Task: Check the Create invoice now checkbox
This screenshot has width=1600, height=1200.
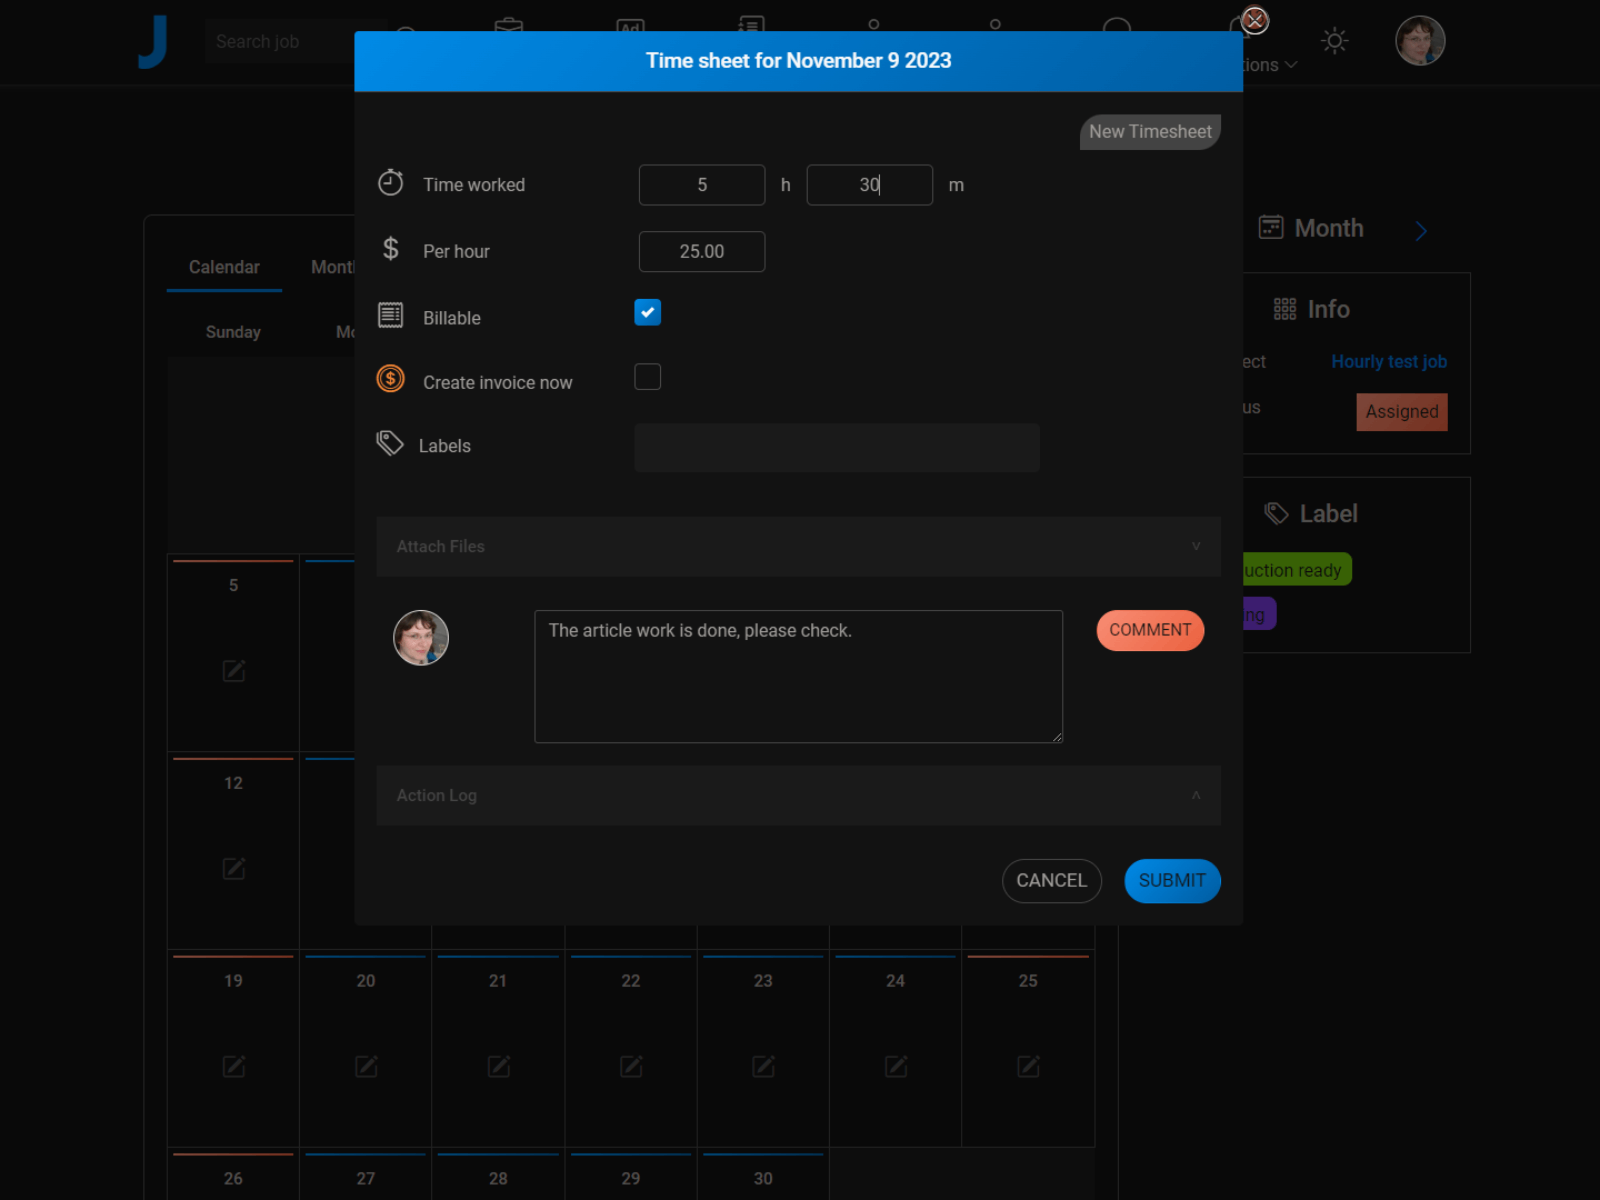Action: (648, 377)
